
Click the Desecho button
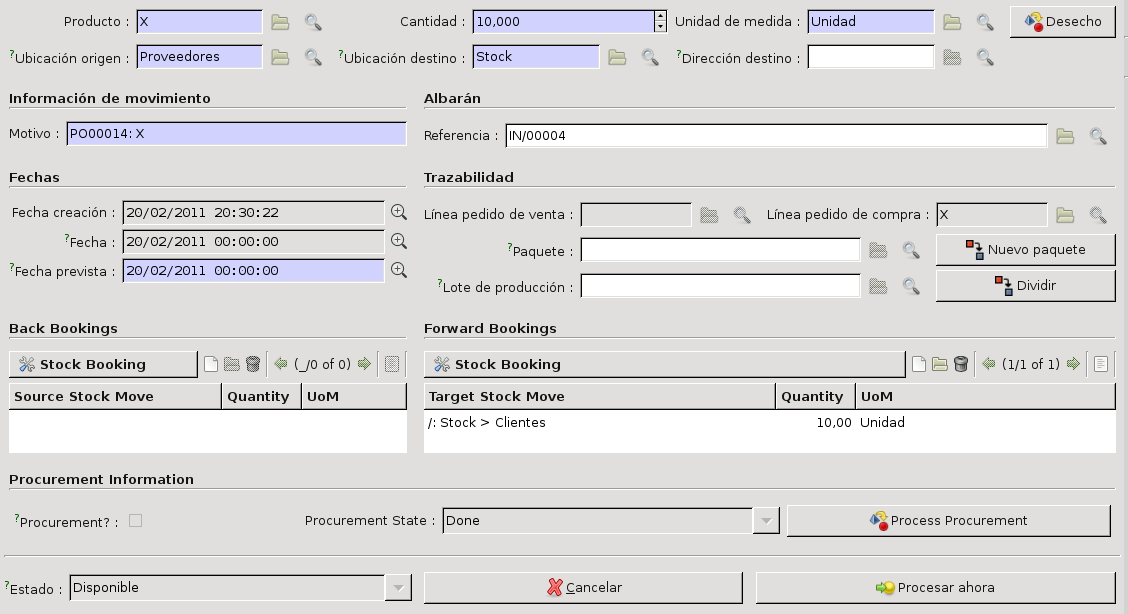point(1062,22)
